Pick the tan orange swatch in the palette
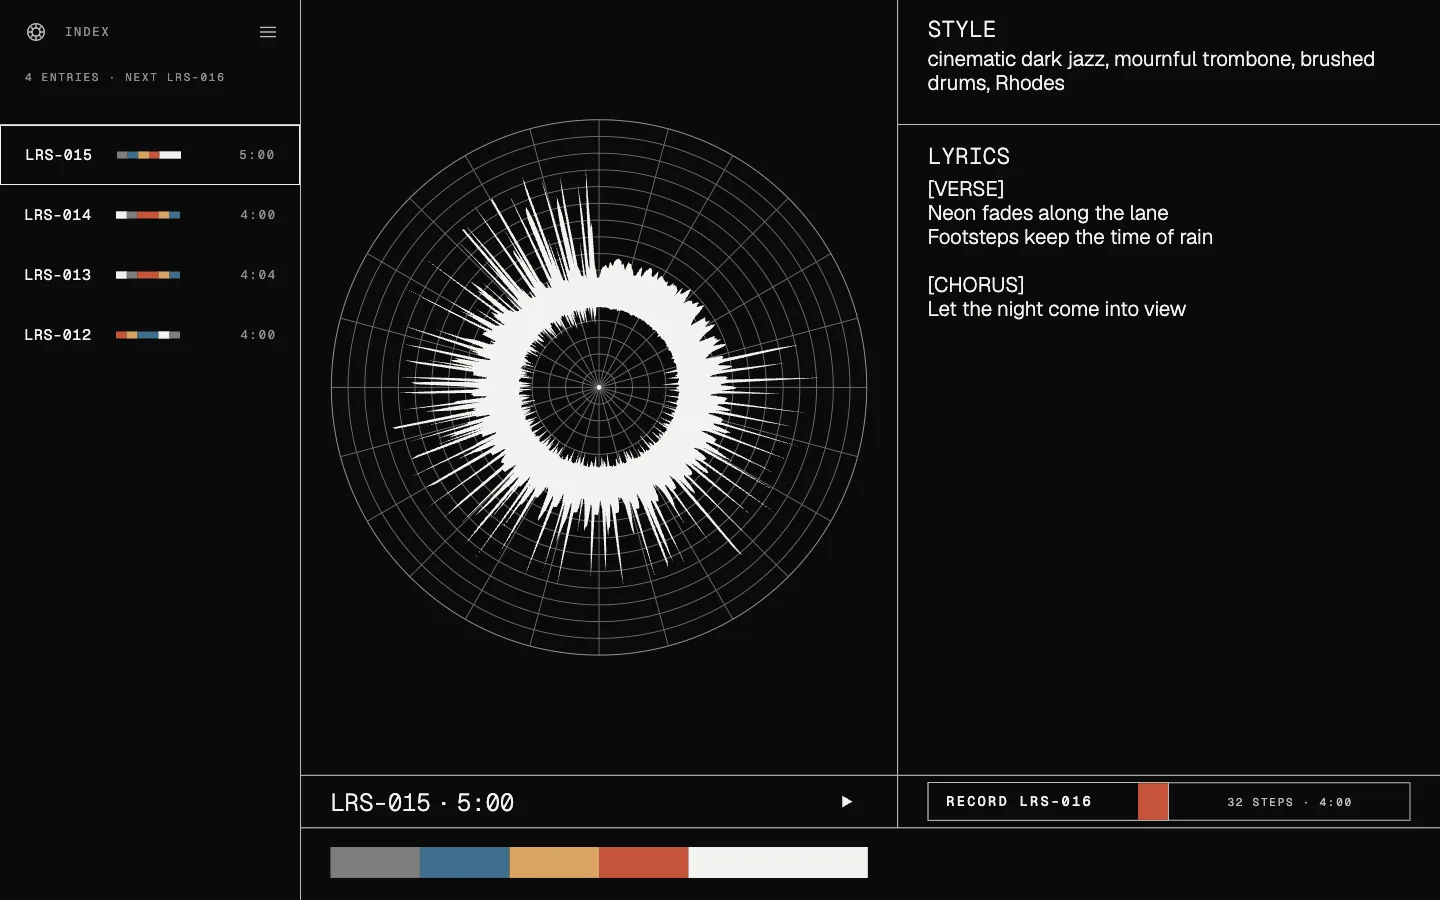 [x=554, y=862]
